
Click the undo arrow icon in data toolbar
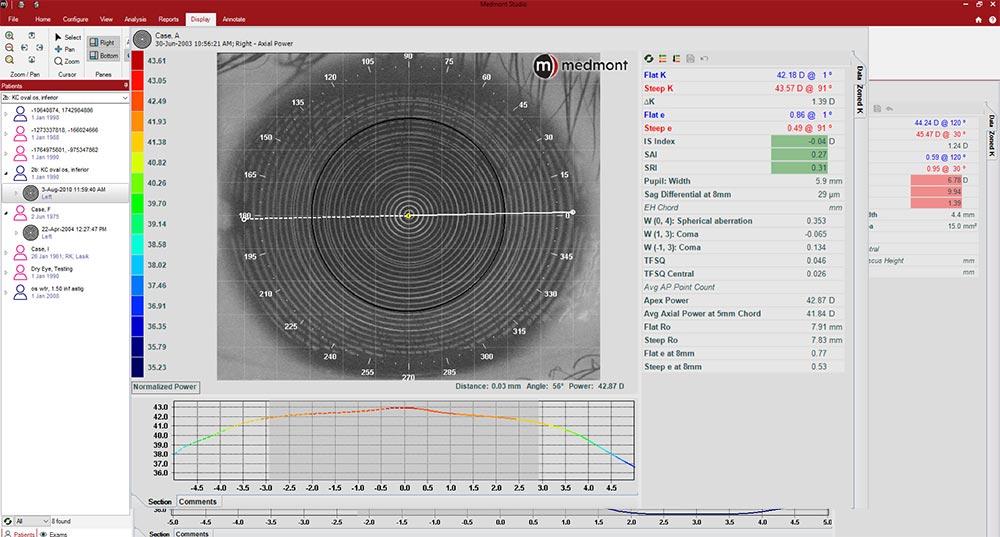tap(704, 59)
